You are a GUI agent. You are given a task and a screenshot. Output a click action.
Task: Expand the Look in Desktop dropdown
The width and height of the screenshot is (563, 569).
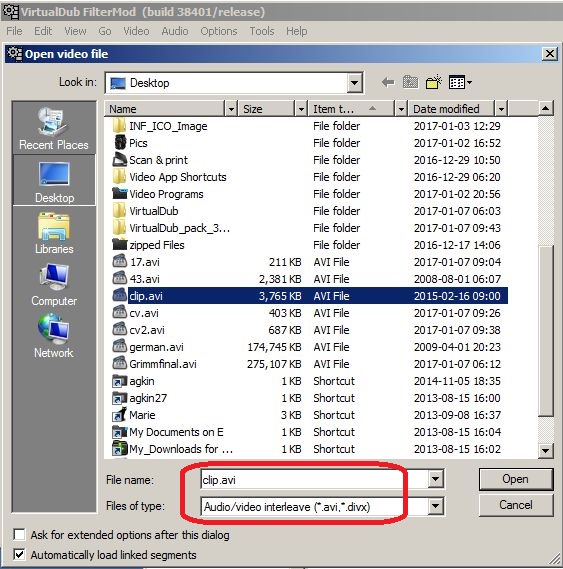point(354,83)
